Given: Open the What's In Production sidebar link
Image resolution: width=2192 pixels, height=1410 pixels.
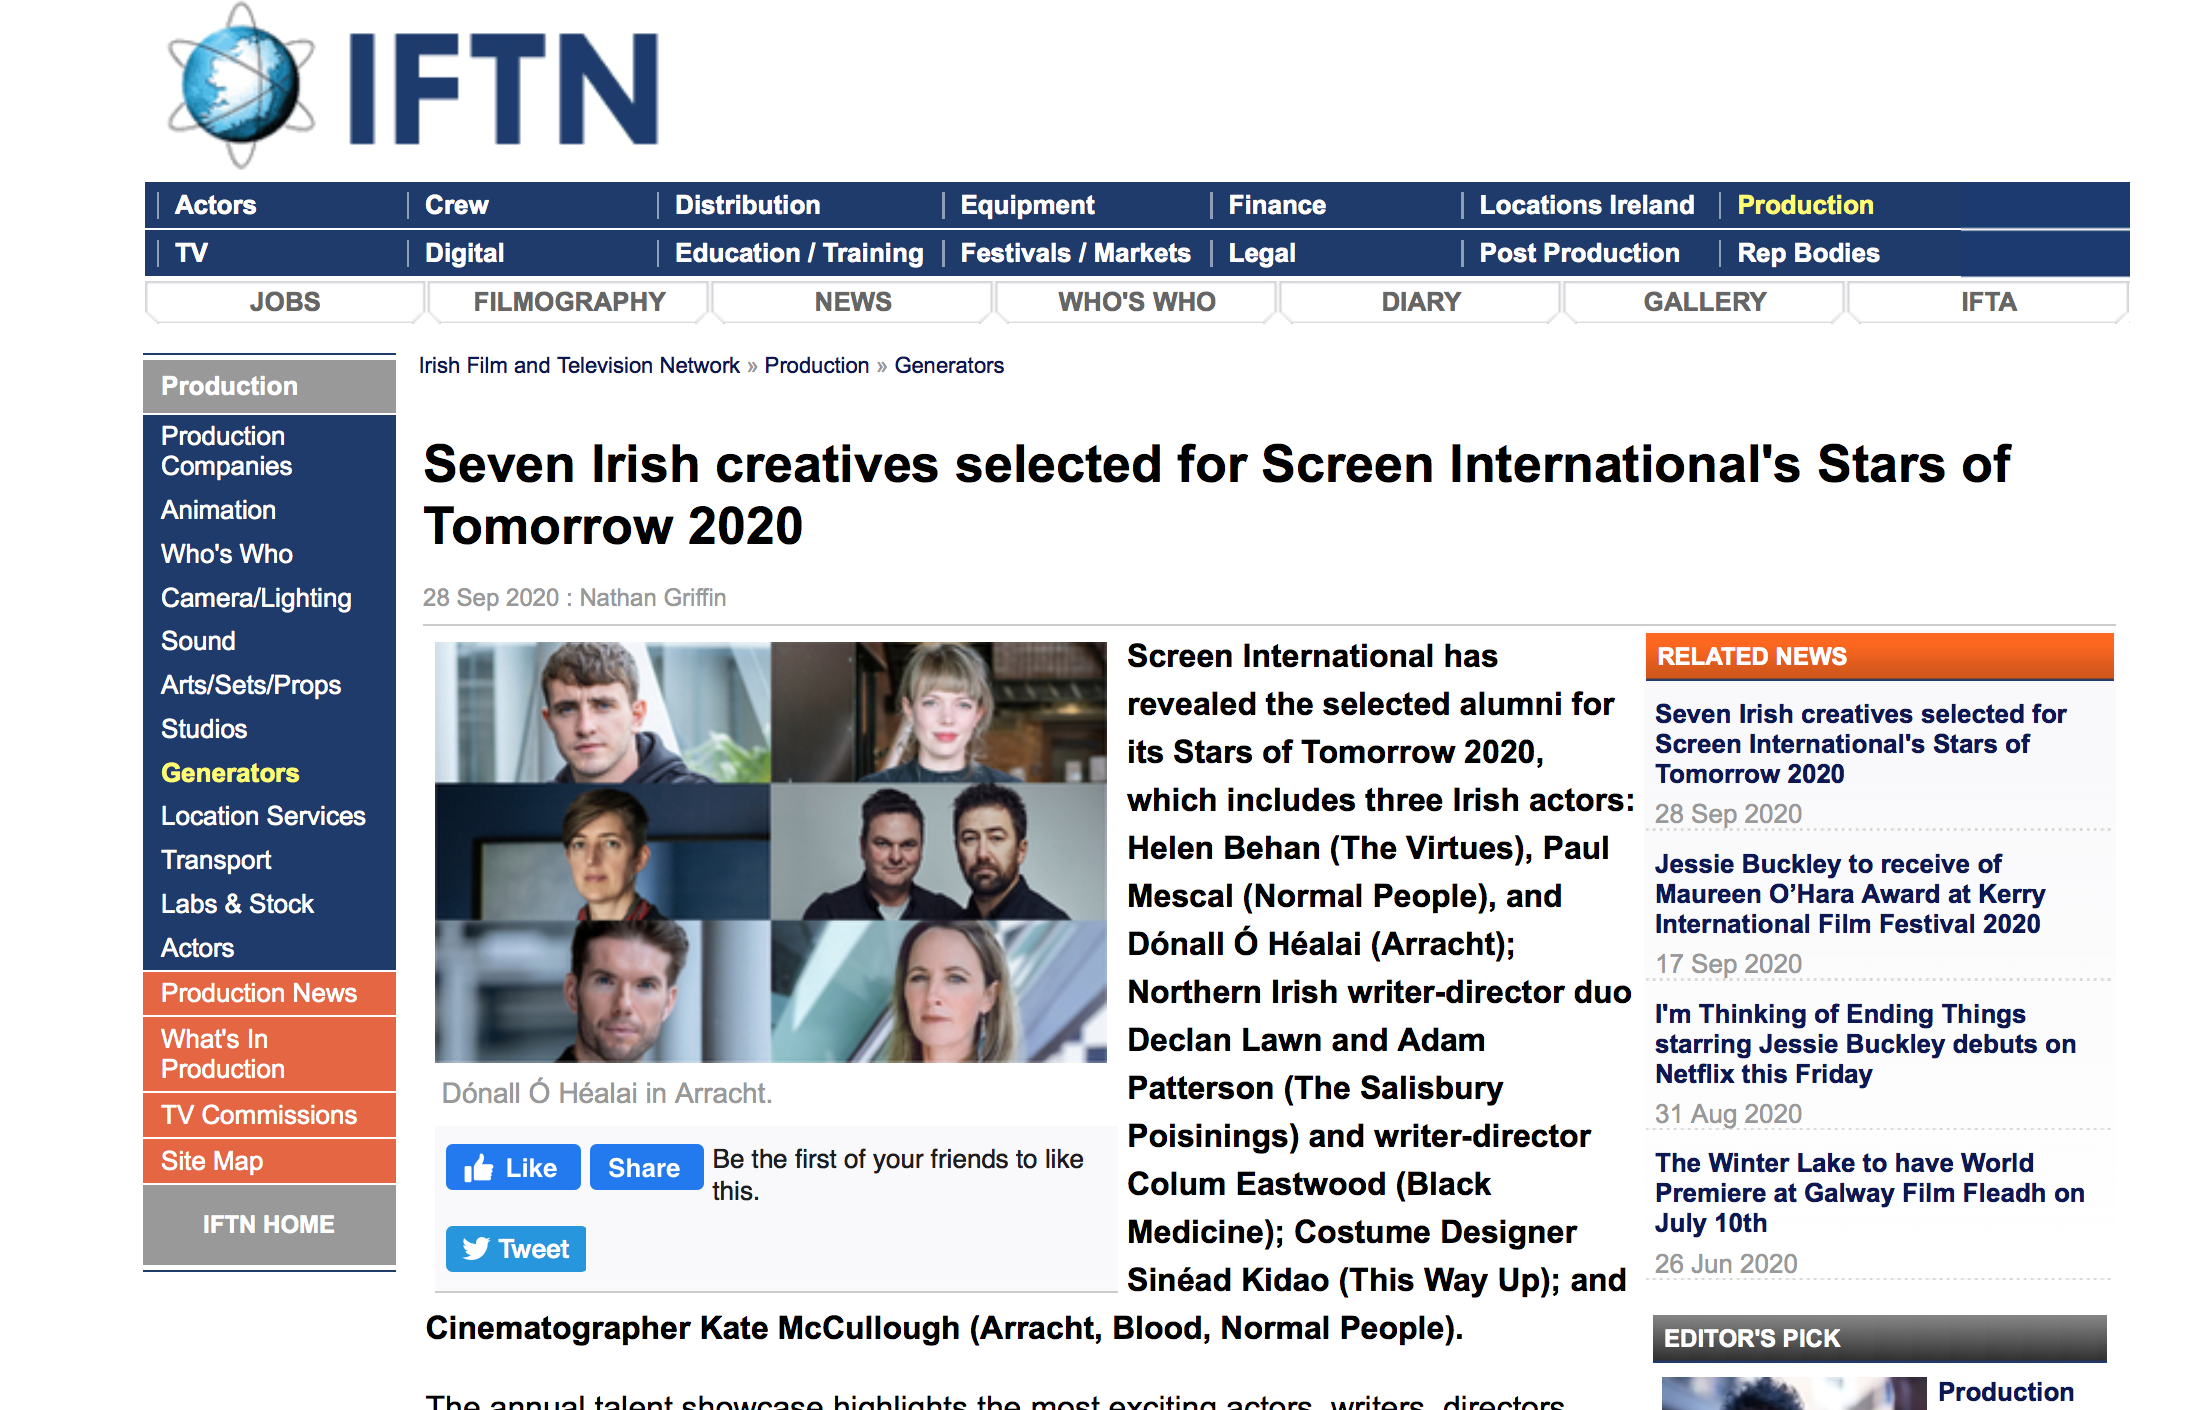Looking at the screenshot, I should click(223, 1054).
